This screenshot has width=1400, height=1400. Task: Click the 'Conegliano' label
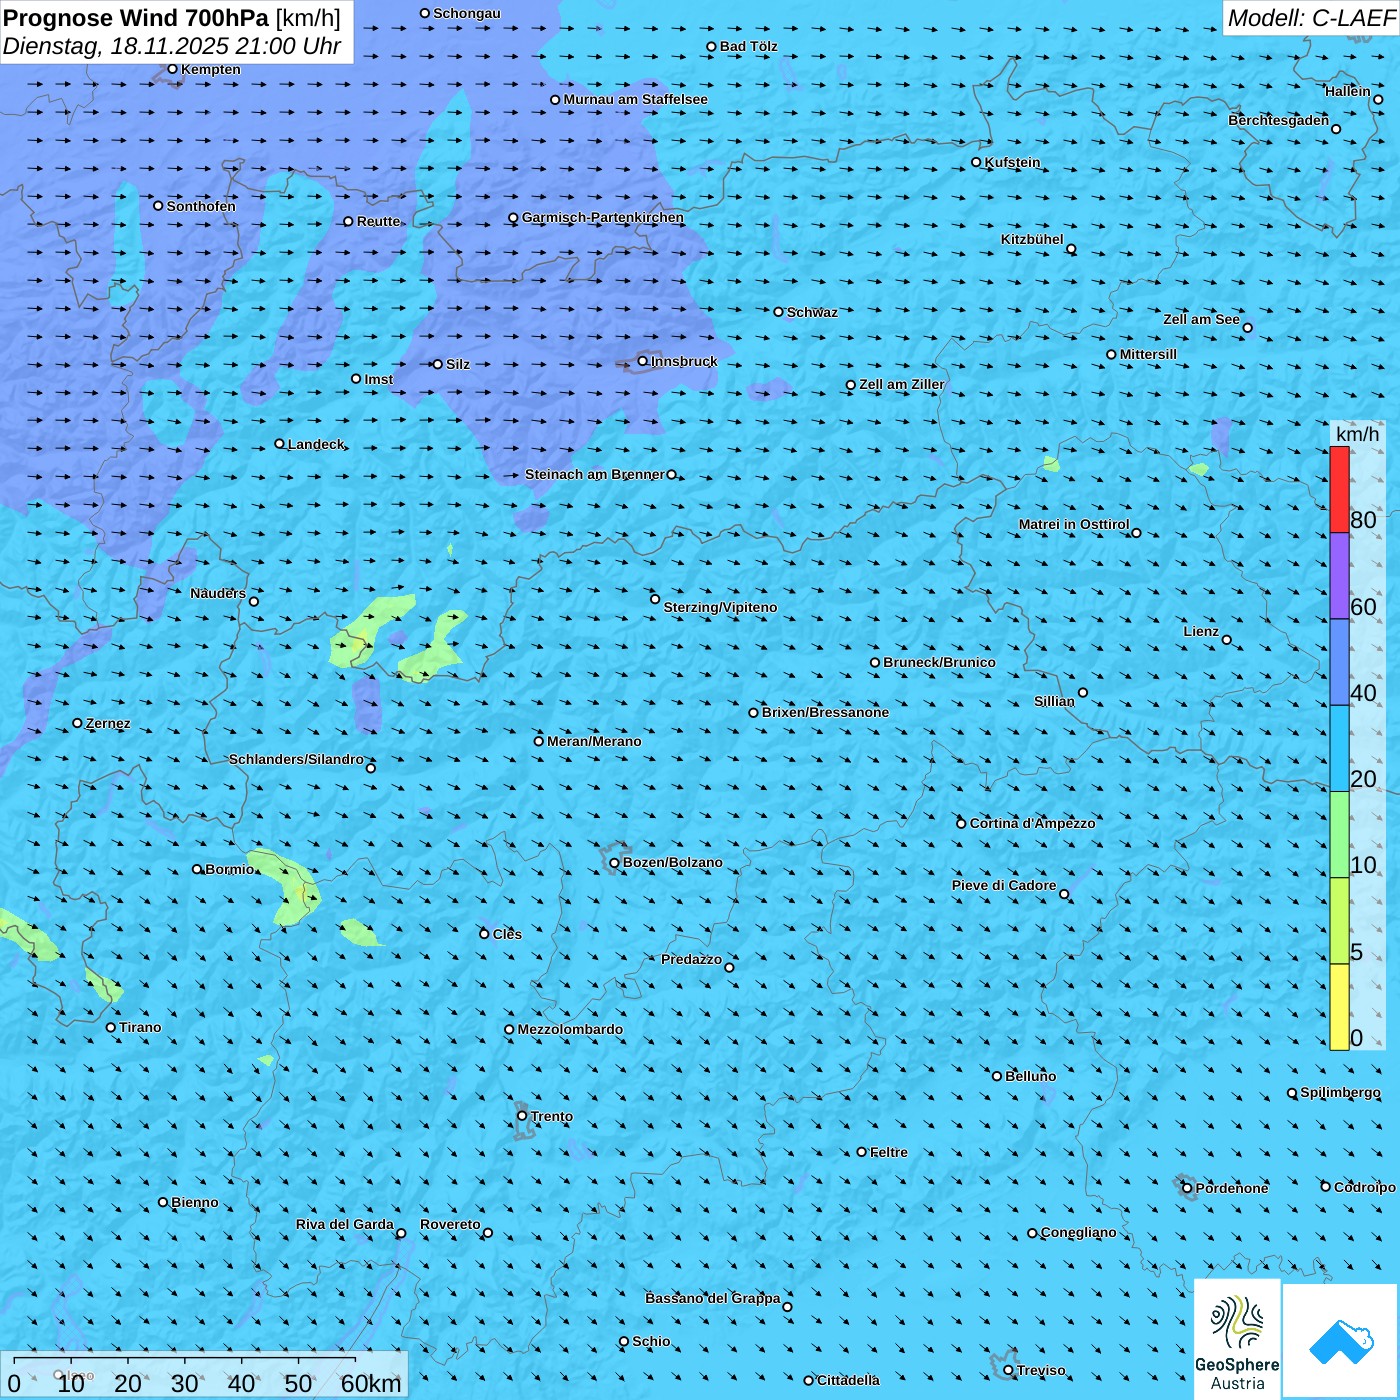(x=1078, y=1232)
